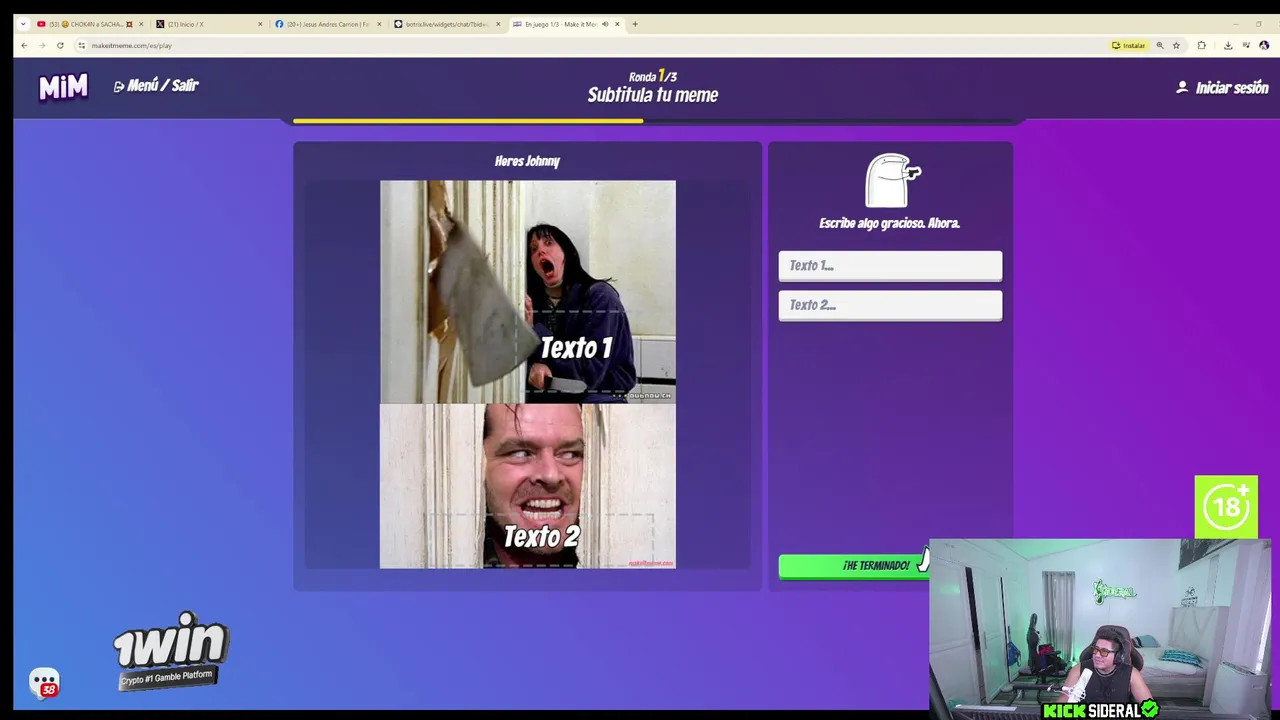Screen dimensions: 1280x720
Task: Click the Heres Johnny meme title
Action: pyautogui.click(x=527, y=161)
